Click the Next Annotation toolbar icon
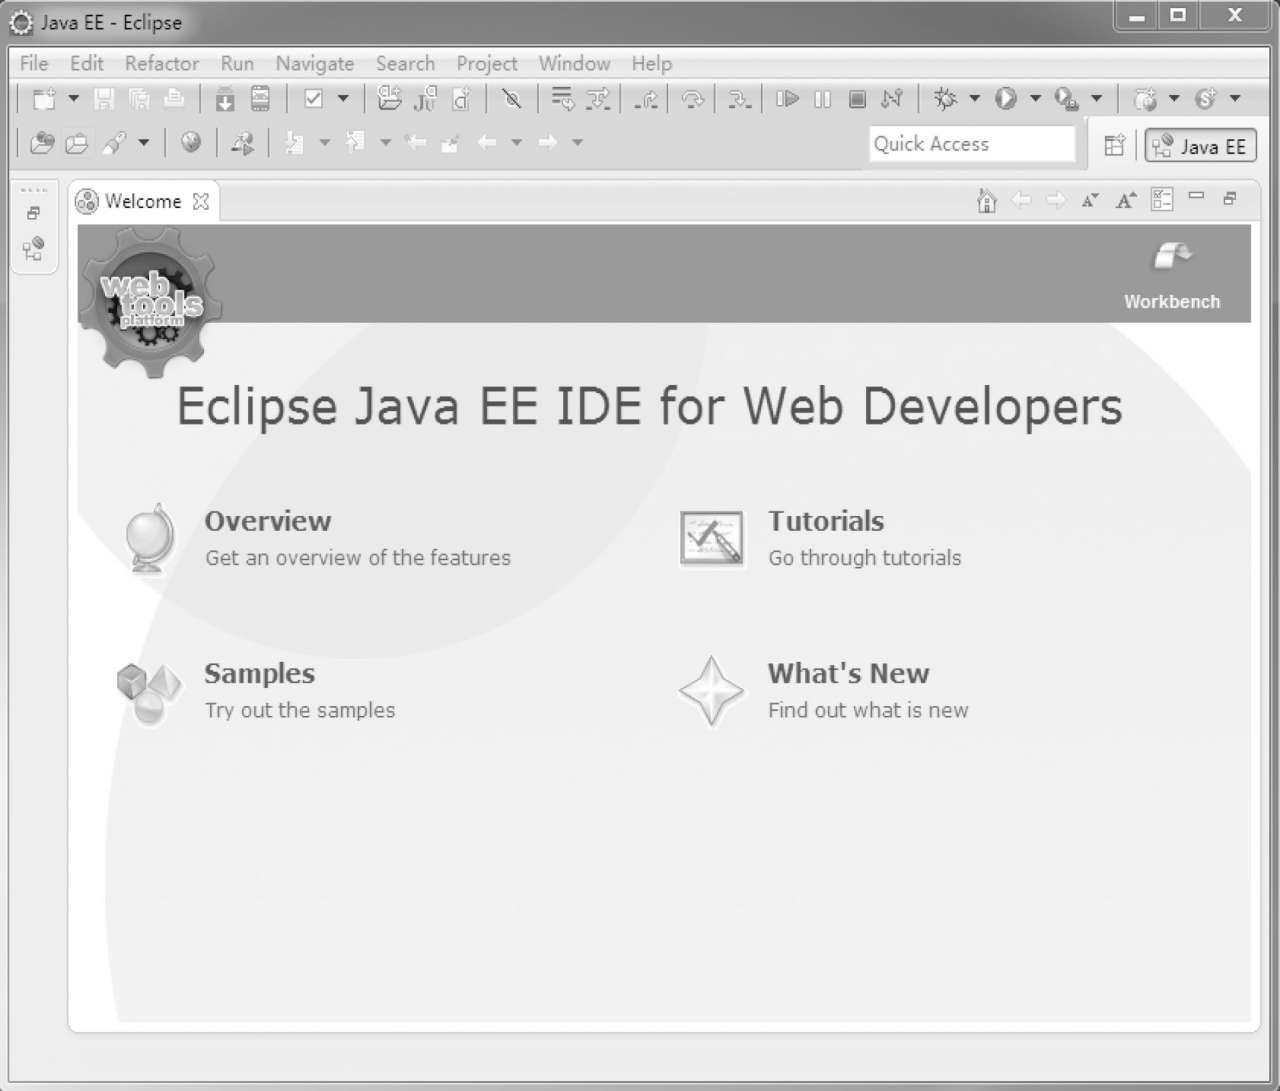 (294, 143)
